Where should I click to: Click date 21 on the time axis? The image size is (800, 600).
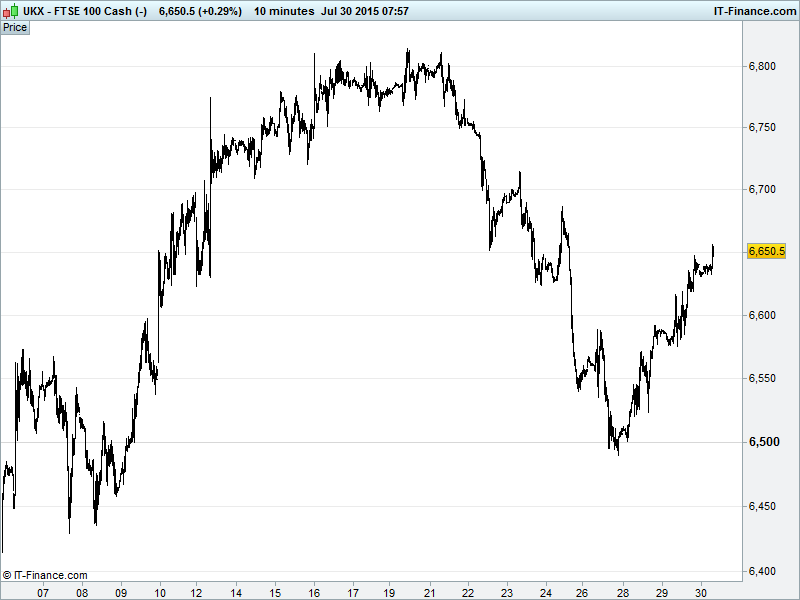(430, 592)
